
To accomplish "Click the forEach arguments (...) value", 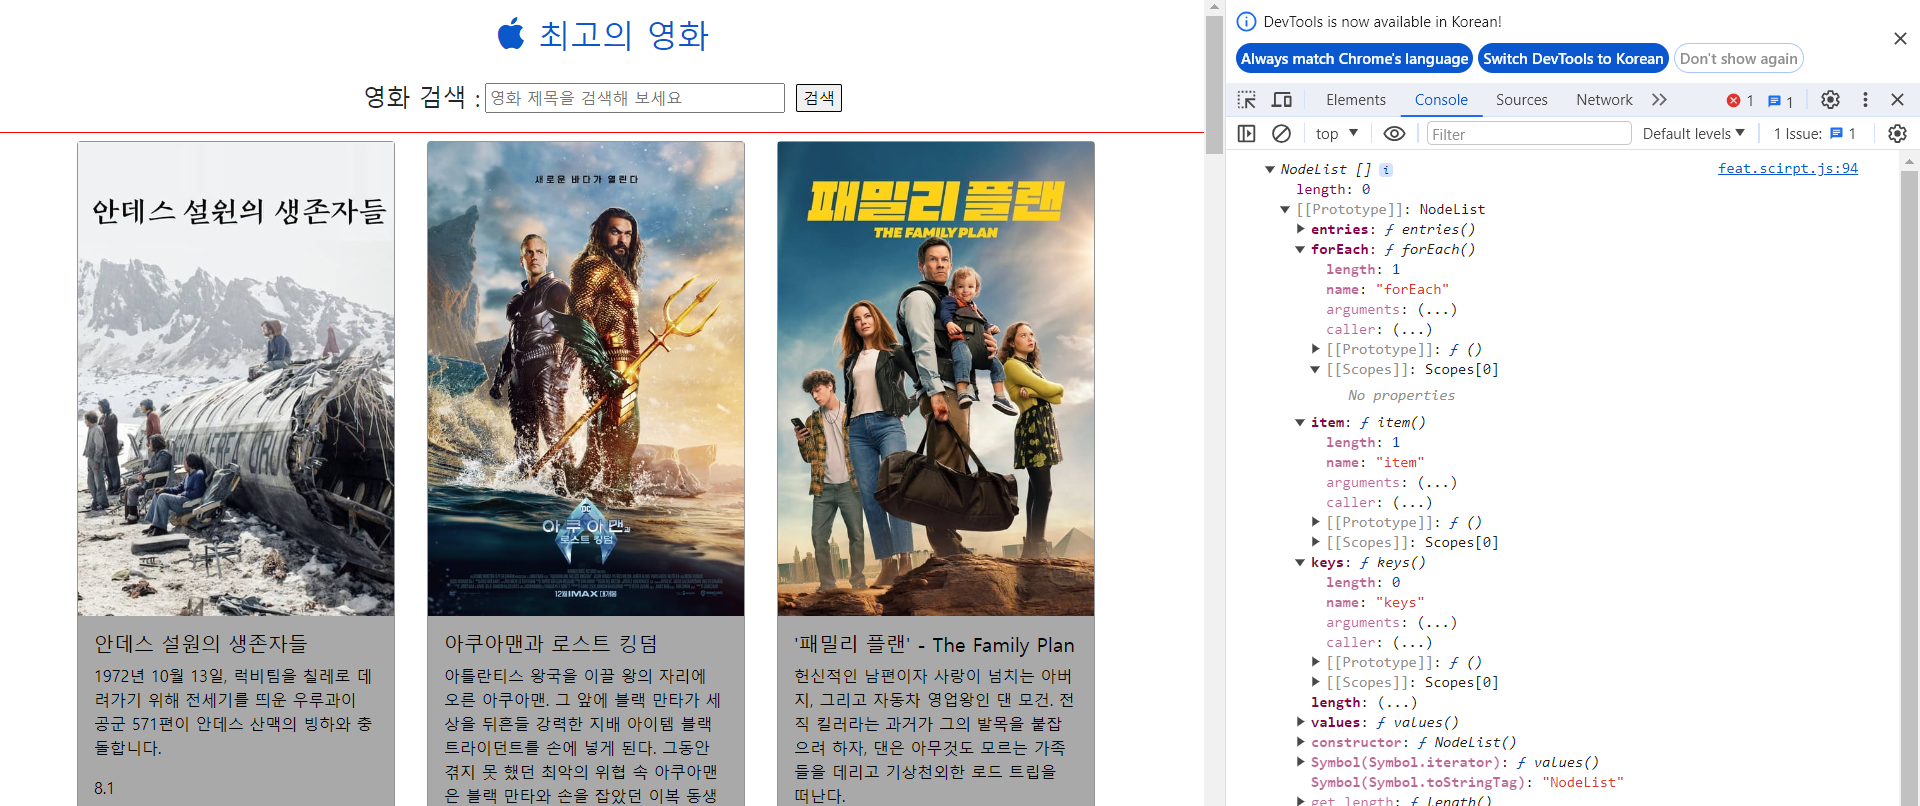I will pyautogui.click(x=1437, y=309).
